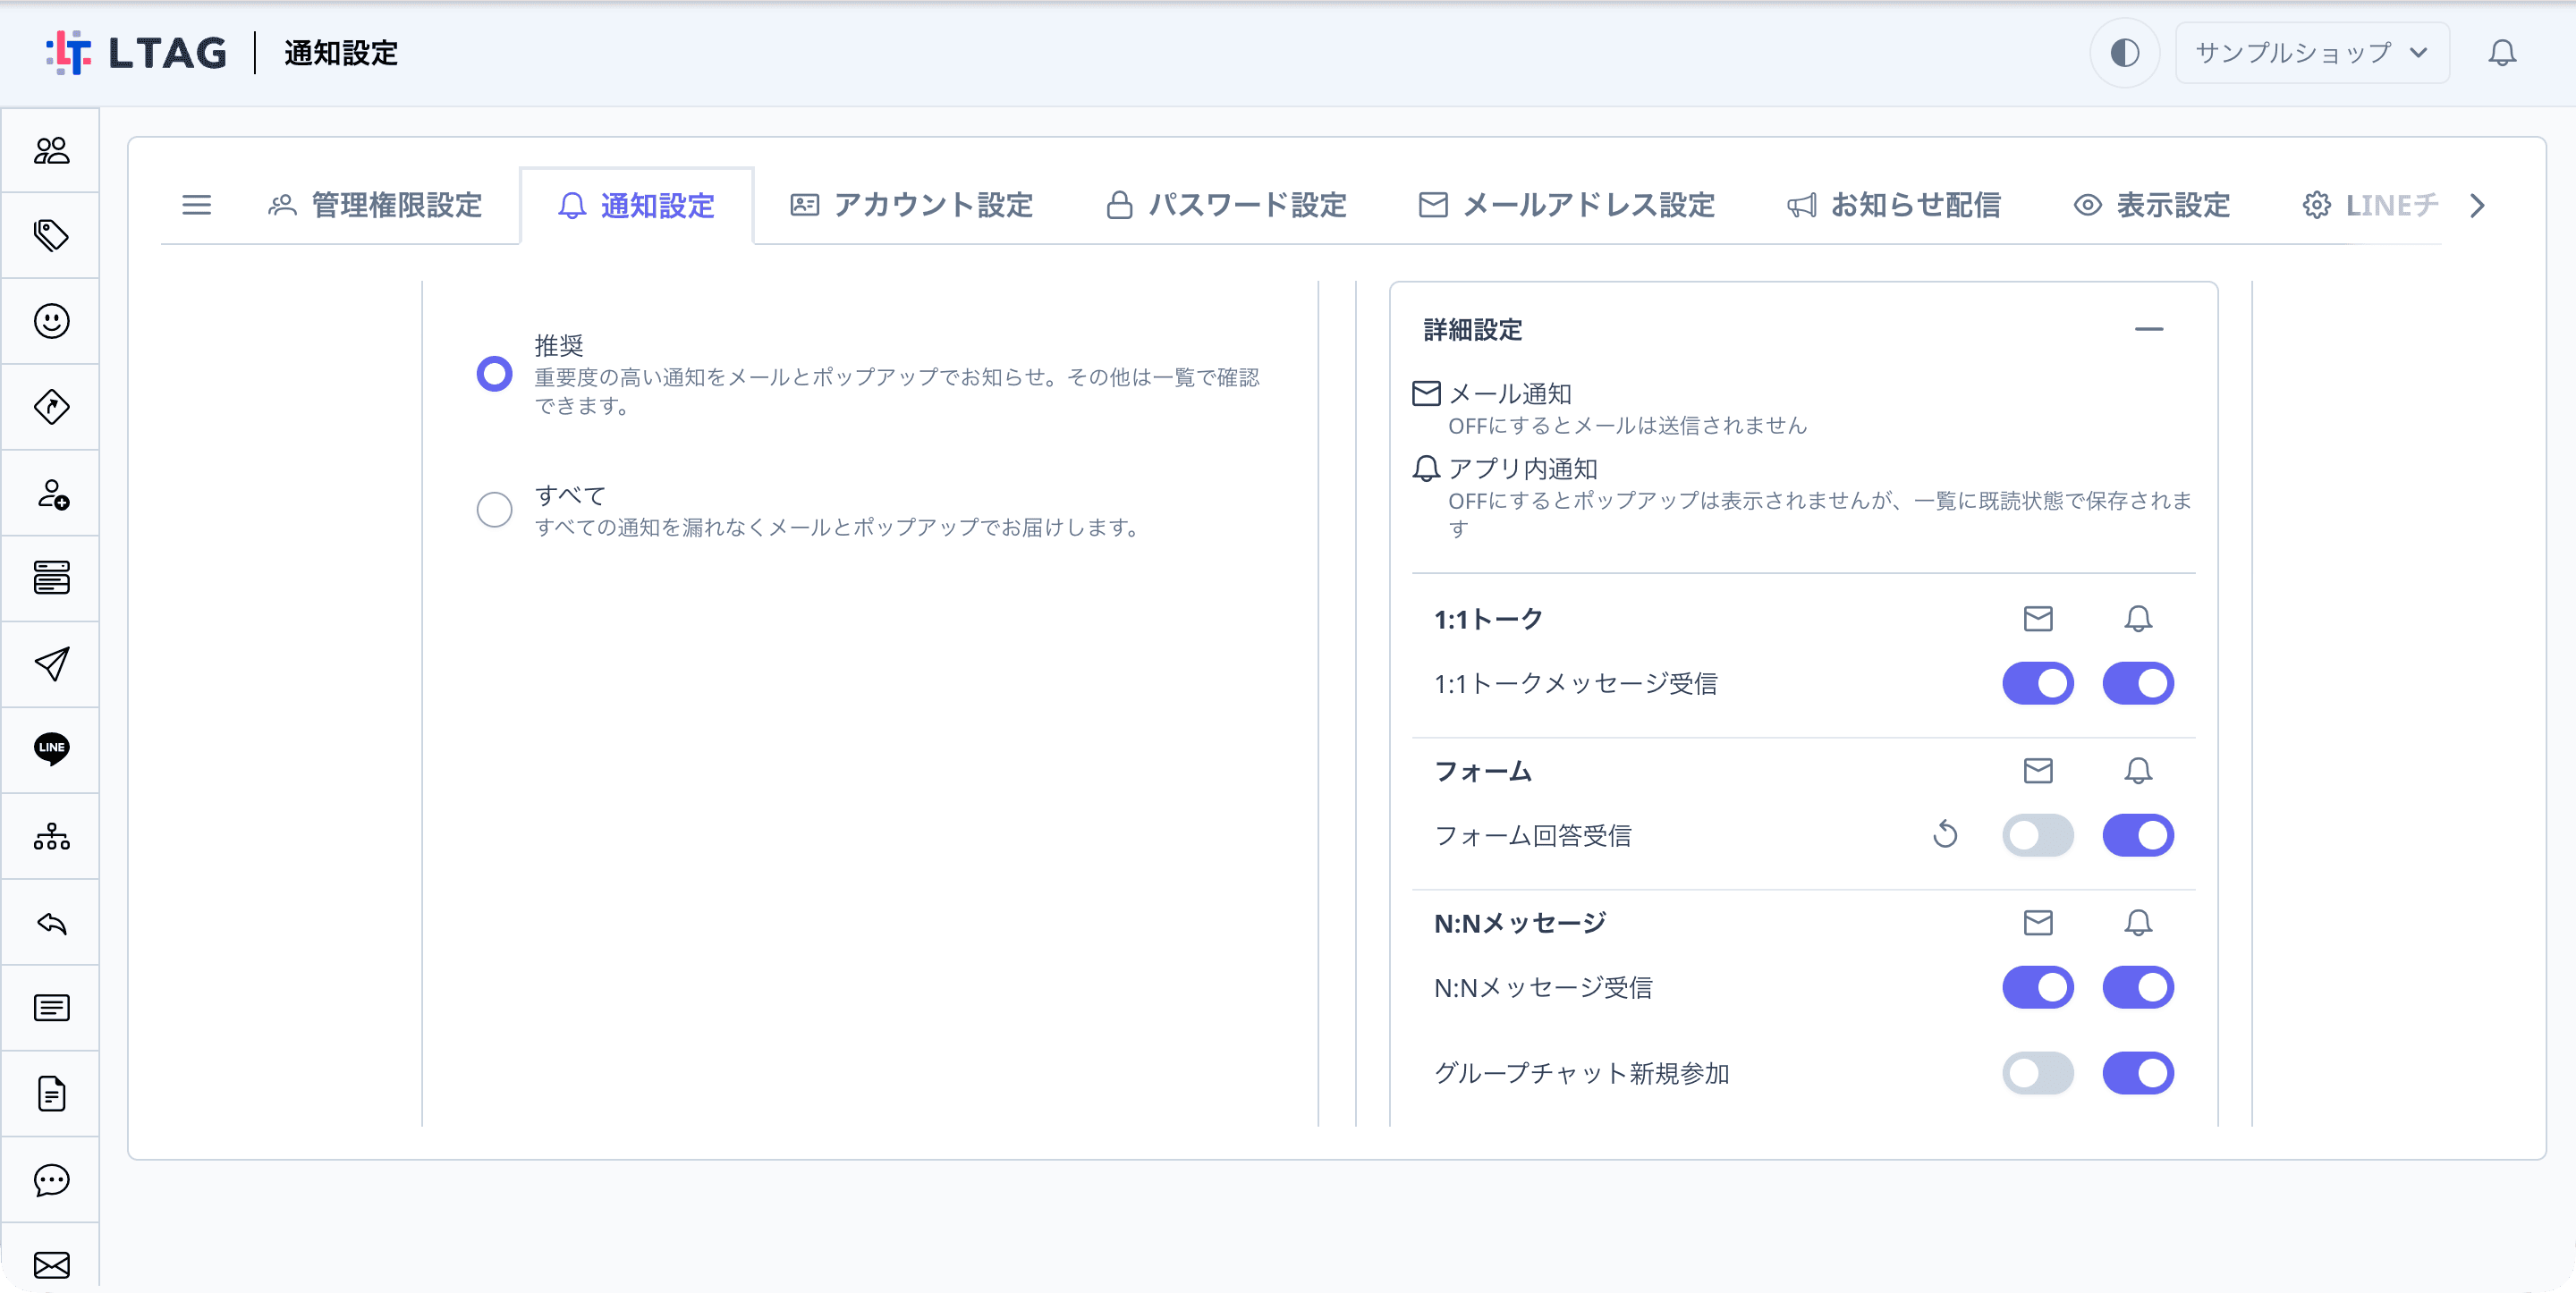This screenshot has height=1293, width=2576.
Task: Select the すべて radio option
Action: coord(494,510)
